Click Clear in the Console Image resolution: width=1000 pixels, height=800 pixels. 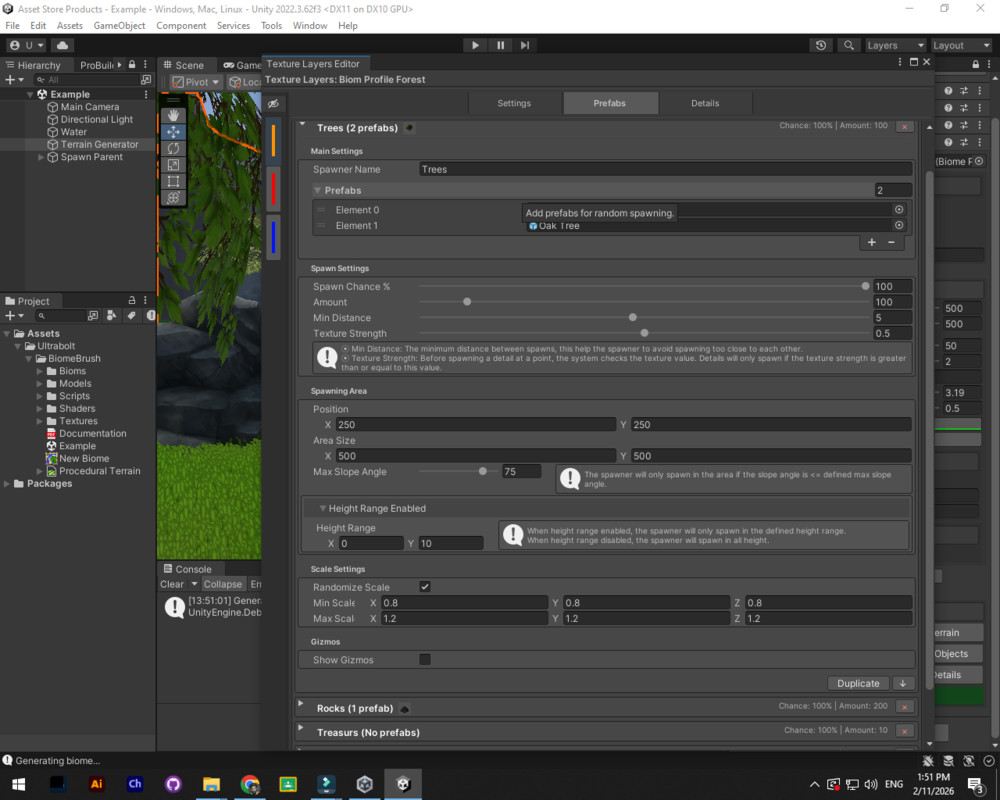coord(172,584)
